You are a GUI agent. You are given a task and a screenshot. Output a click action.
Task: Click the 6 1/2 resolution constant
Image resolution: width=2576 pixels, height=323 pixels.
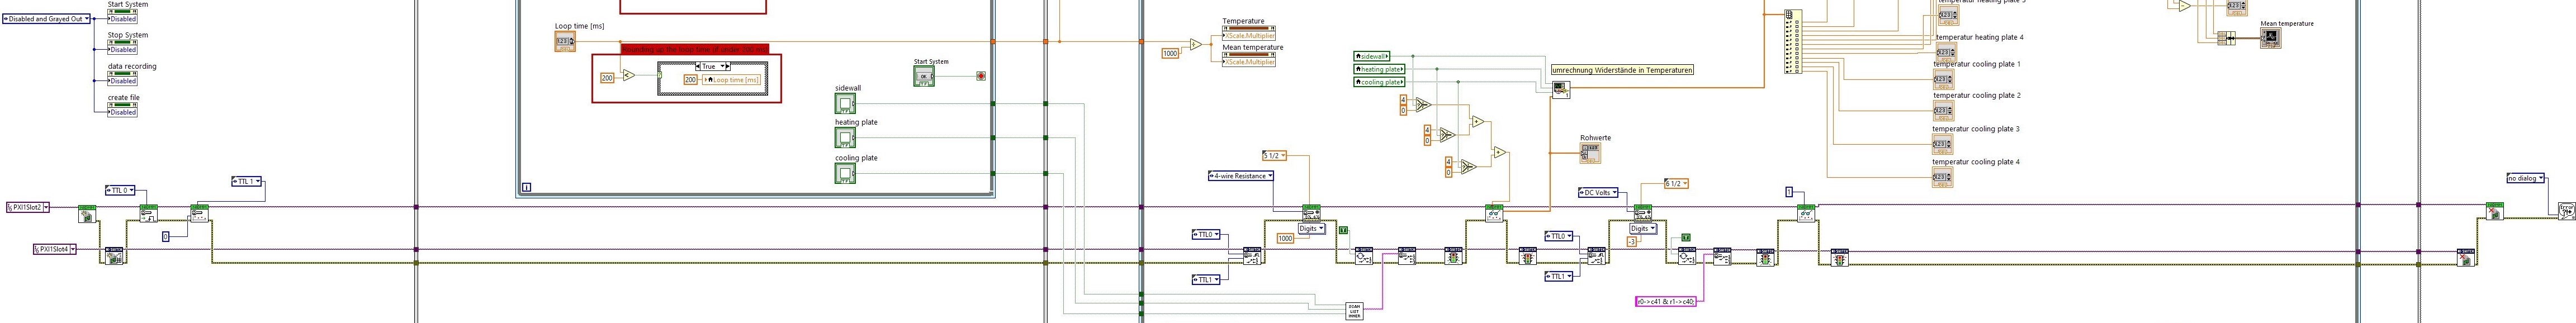coord(1676,183)
